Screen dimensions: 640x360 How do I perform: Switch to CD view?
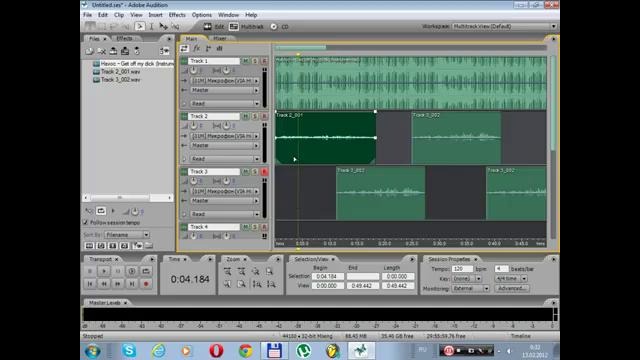click(280, 27)
